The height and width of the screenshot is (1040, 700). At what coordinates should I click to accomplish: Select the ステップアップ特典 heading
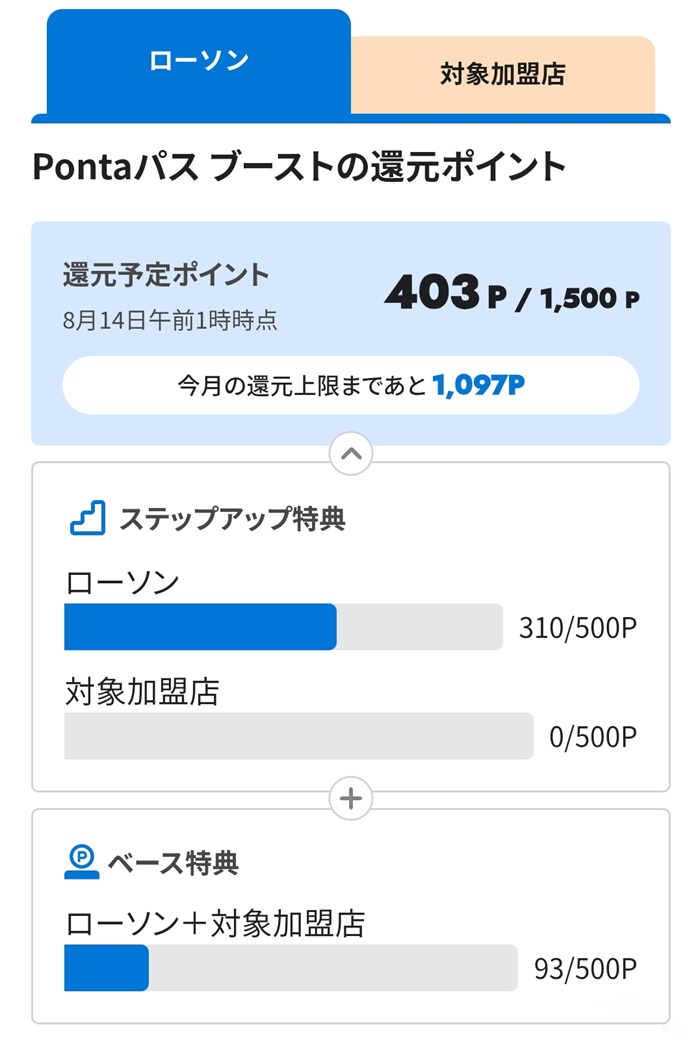(232, 519)
